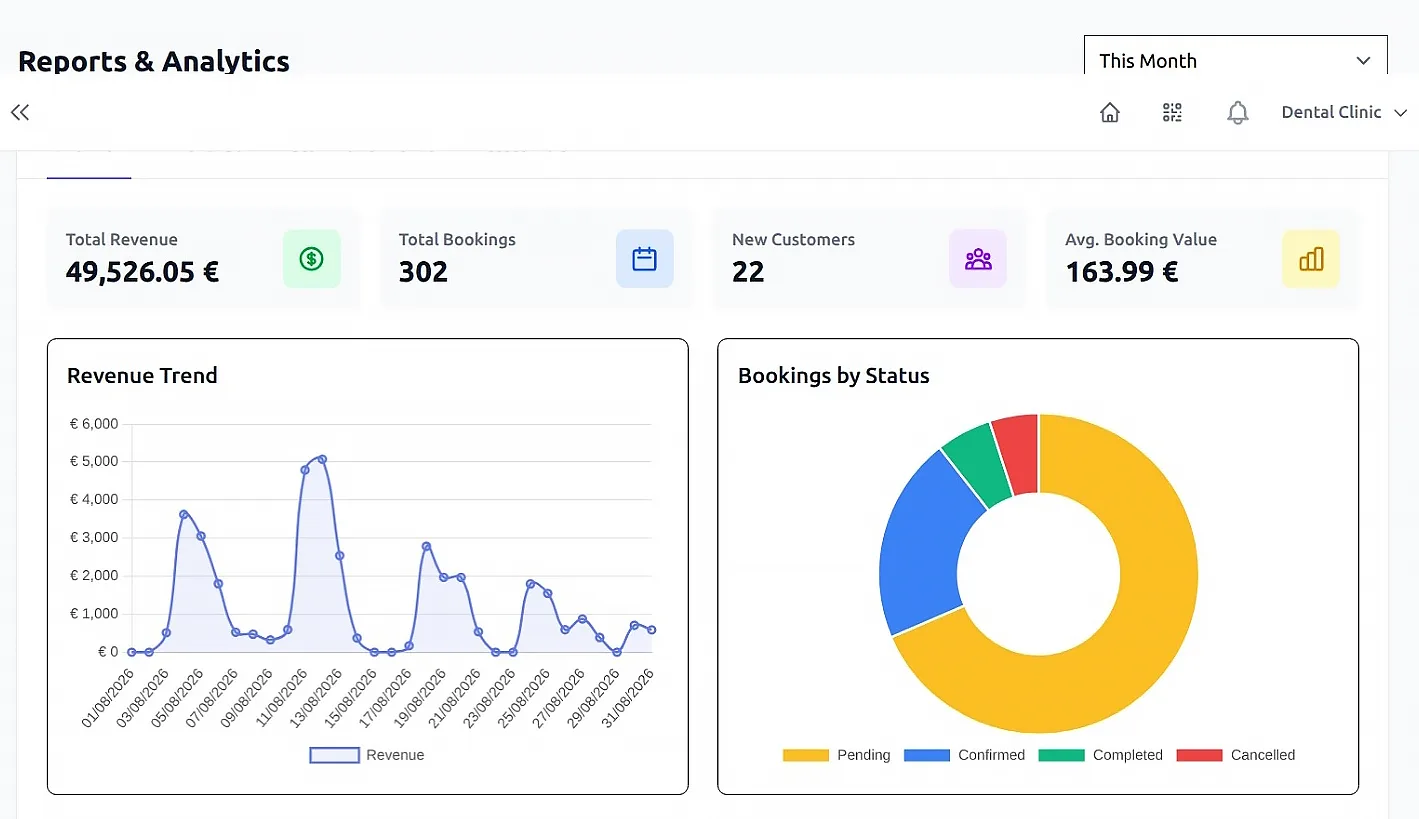Click the € 6,000 axis label
The height and width of the screenshot is (819, 1419).
pyautogui.click(x=94, y=424)
